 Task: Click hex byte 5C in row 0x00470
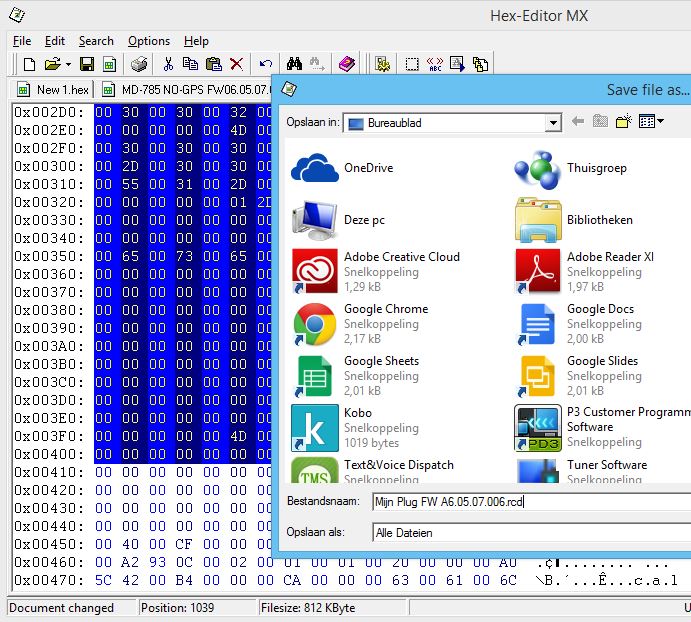pos(104,580)
